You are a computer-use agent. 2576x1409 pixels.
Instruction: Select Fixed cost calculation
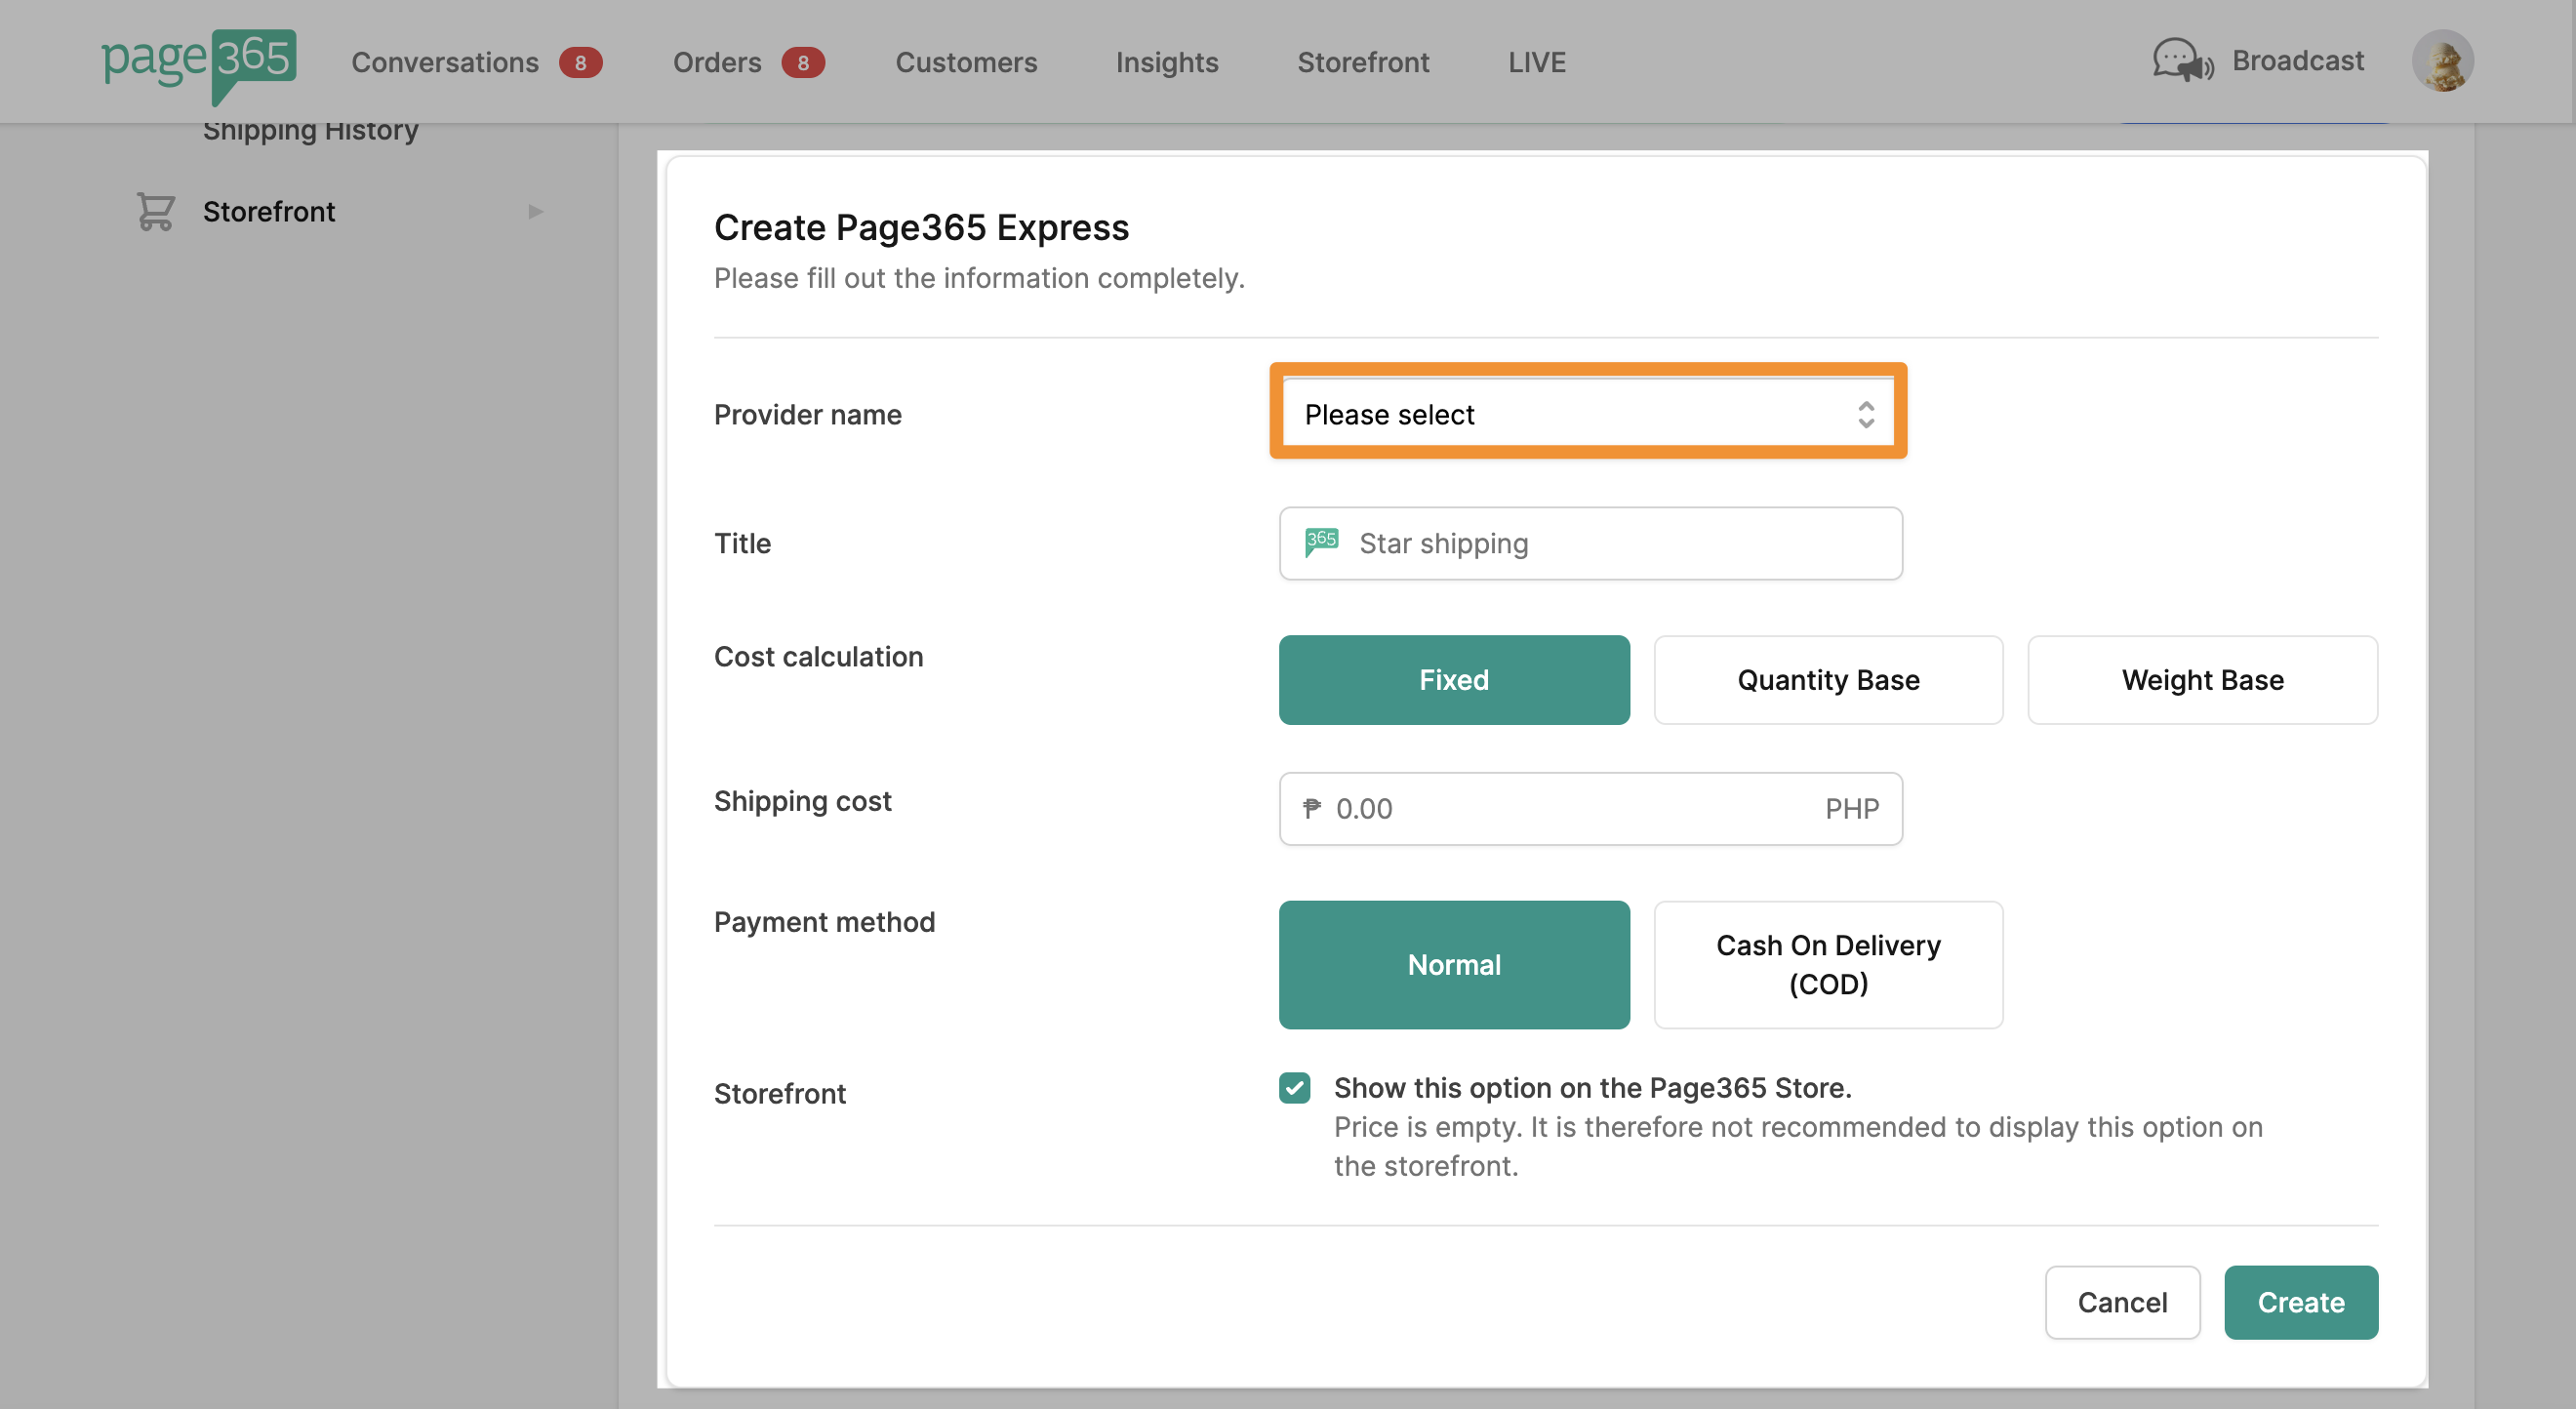point(1454,679)
